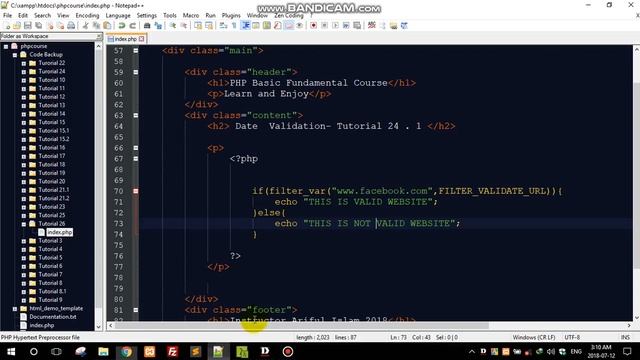Click the Run Macro Multiple Times icon

(346, 26)
